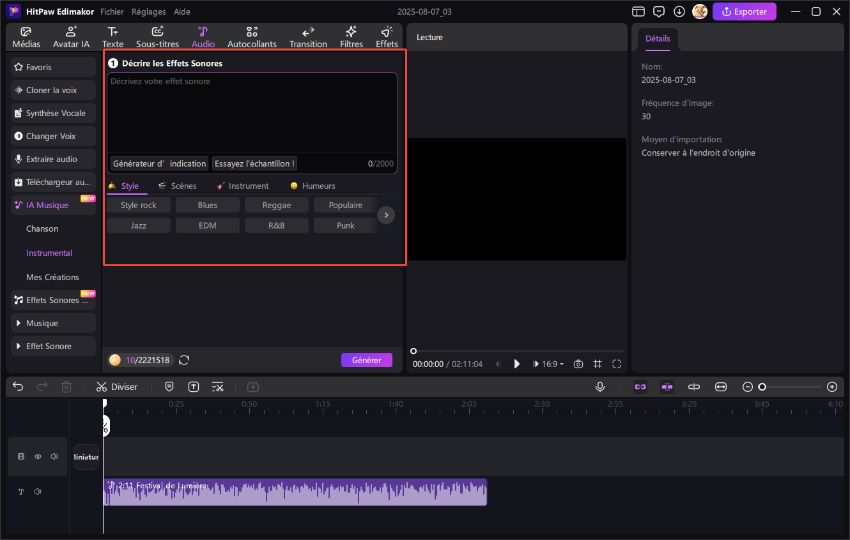This screenshot has width=850, height=540.
Task: Open the Filtres panel
Action: click(x=351, y=37)
